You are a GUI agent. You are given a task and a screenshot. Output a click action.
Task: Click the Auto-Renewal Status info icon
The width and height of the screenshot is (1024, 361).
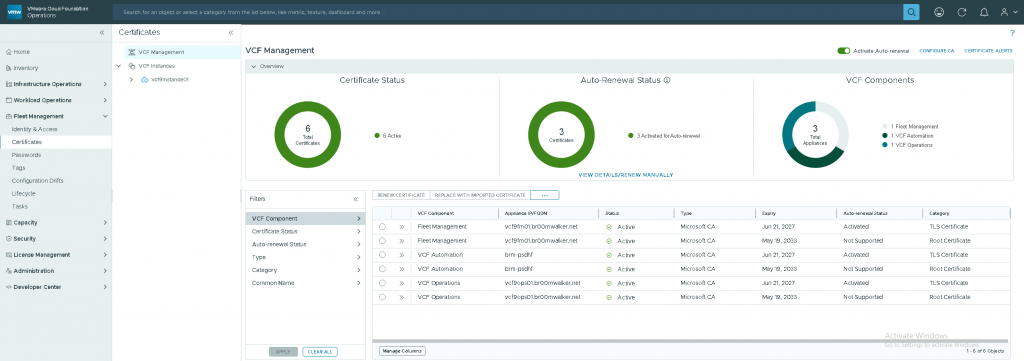click(x=667, y=80)
